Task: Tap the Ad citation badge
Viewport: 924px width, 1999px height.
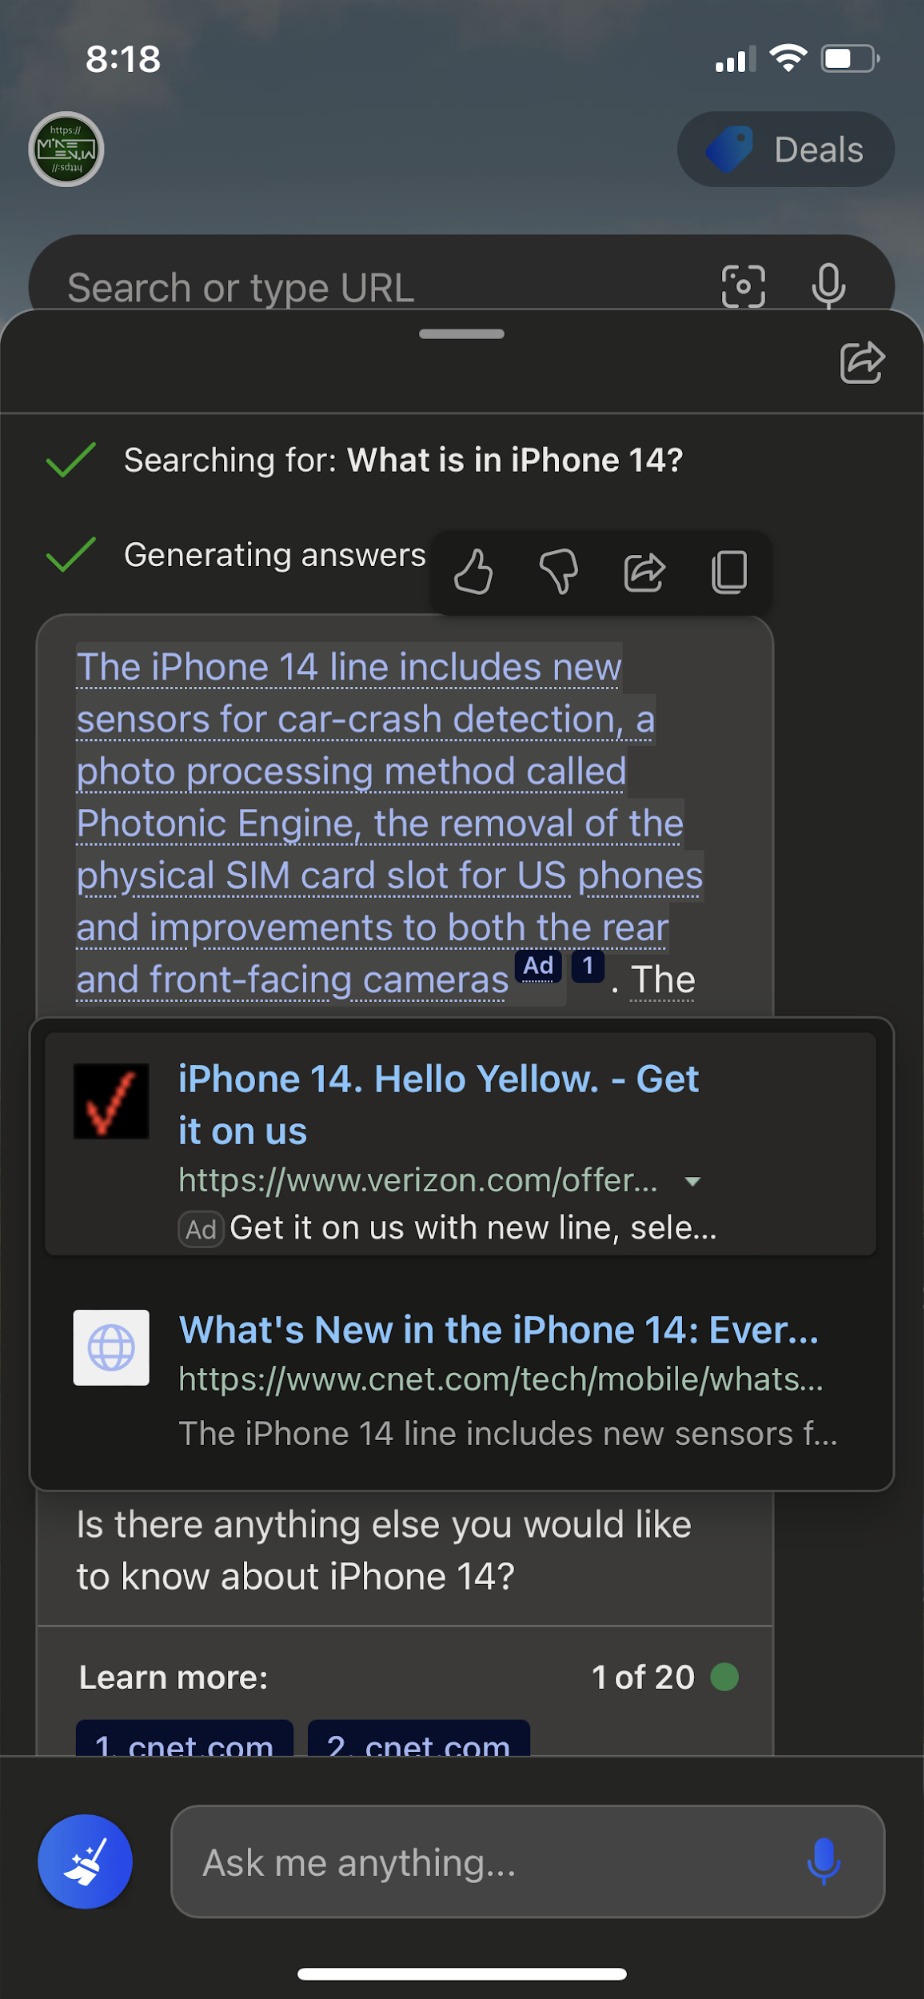Action: click(538, 966)
